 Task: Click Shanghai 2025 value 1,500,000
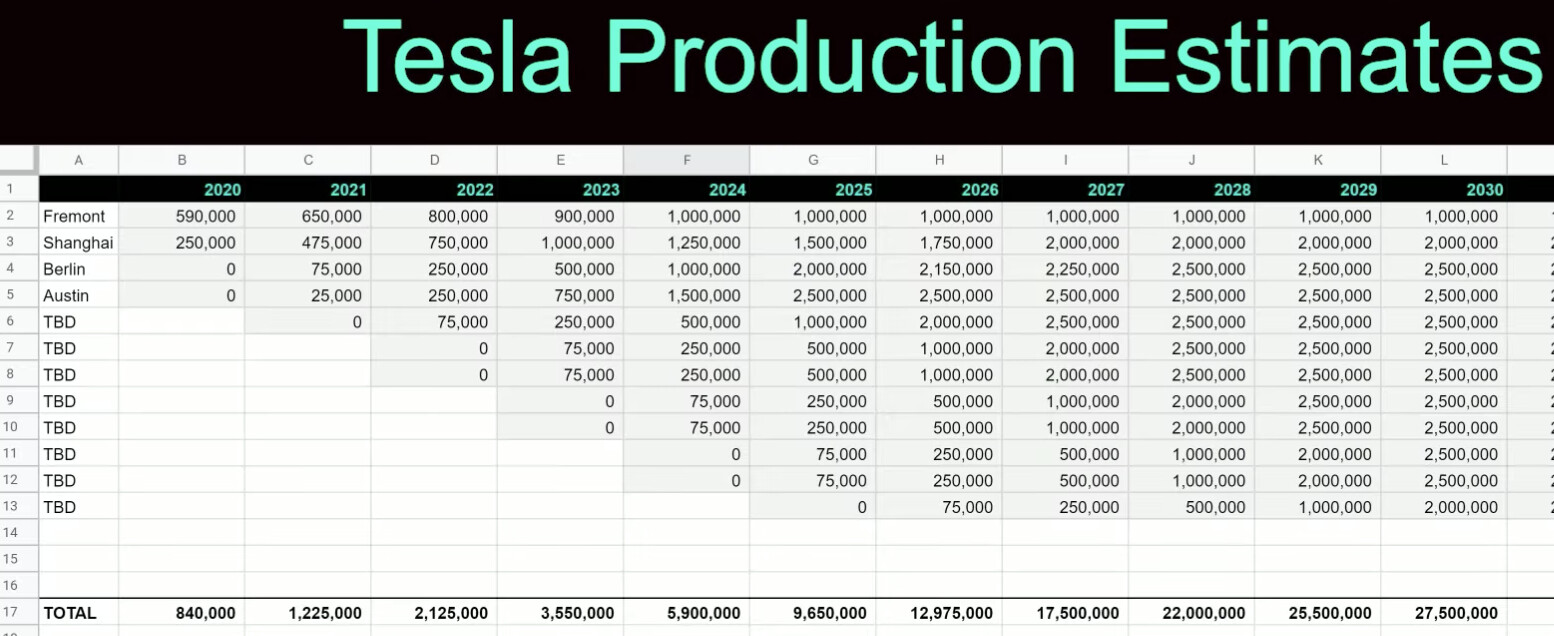click(x=813, y=242)
